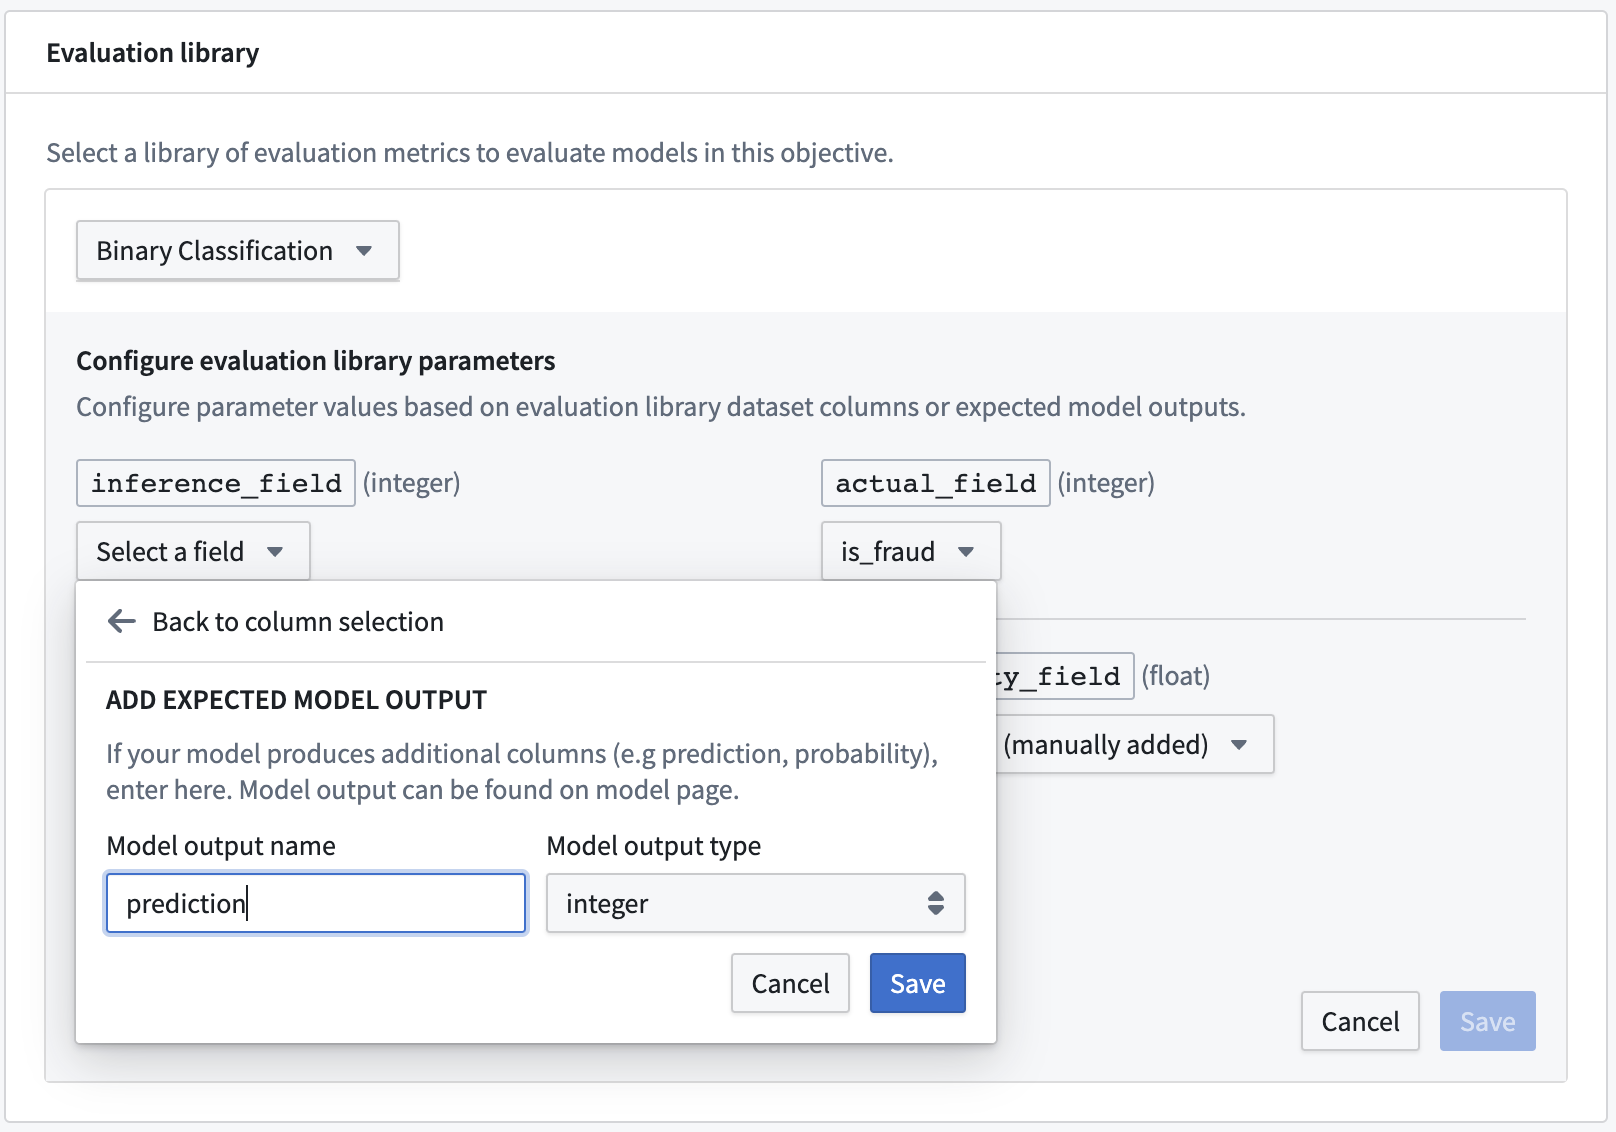The width and height of the screenshot is (1616, 1132).
Task: Click the Cancel button at panel bottom
Action: click(x=1360, y=1021)
